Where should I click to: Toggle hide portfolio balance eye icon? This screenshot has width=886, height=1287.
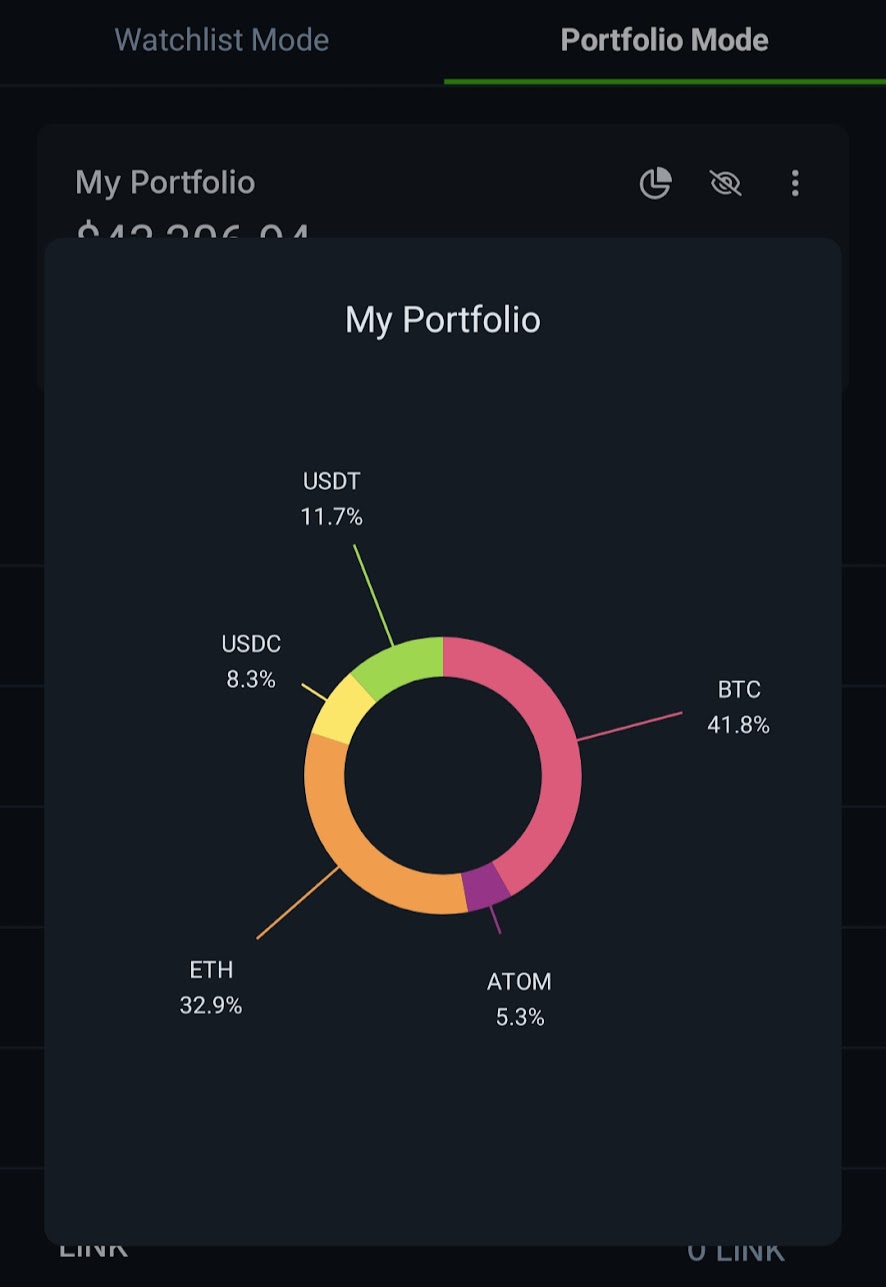click(725, 183)
